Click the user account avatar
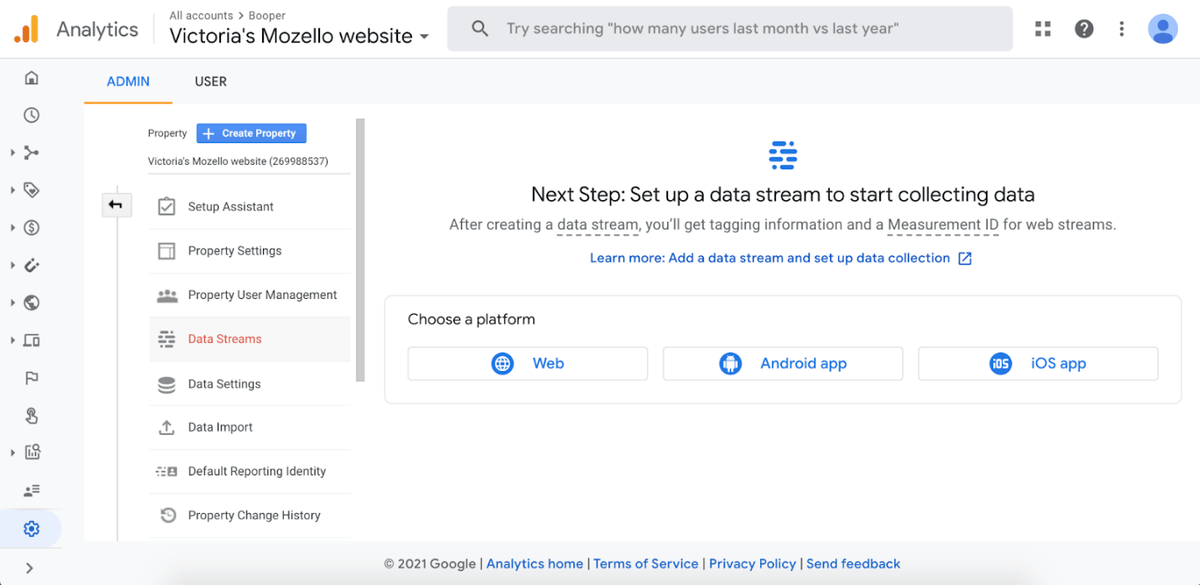This screenshot has width=1200, height=585. tap(1162, 29)
